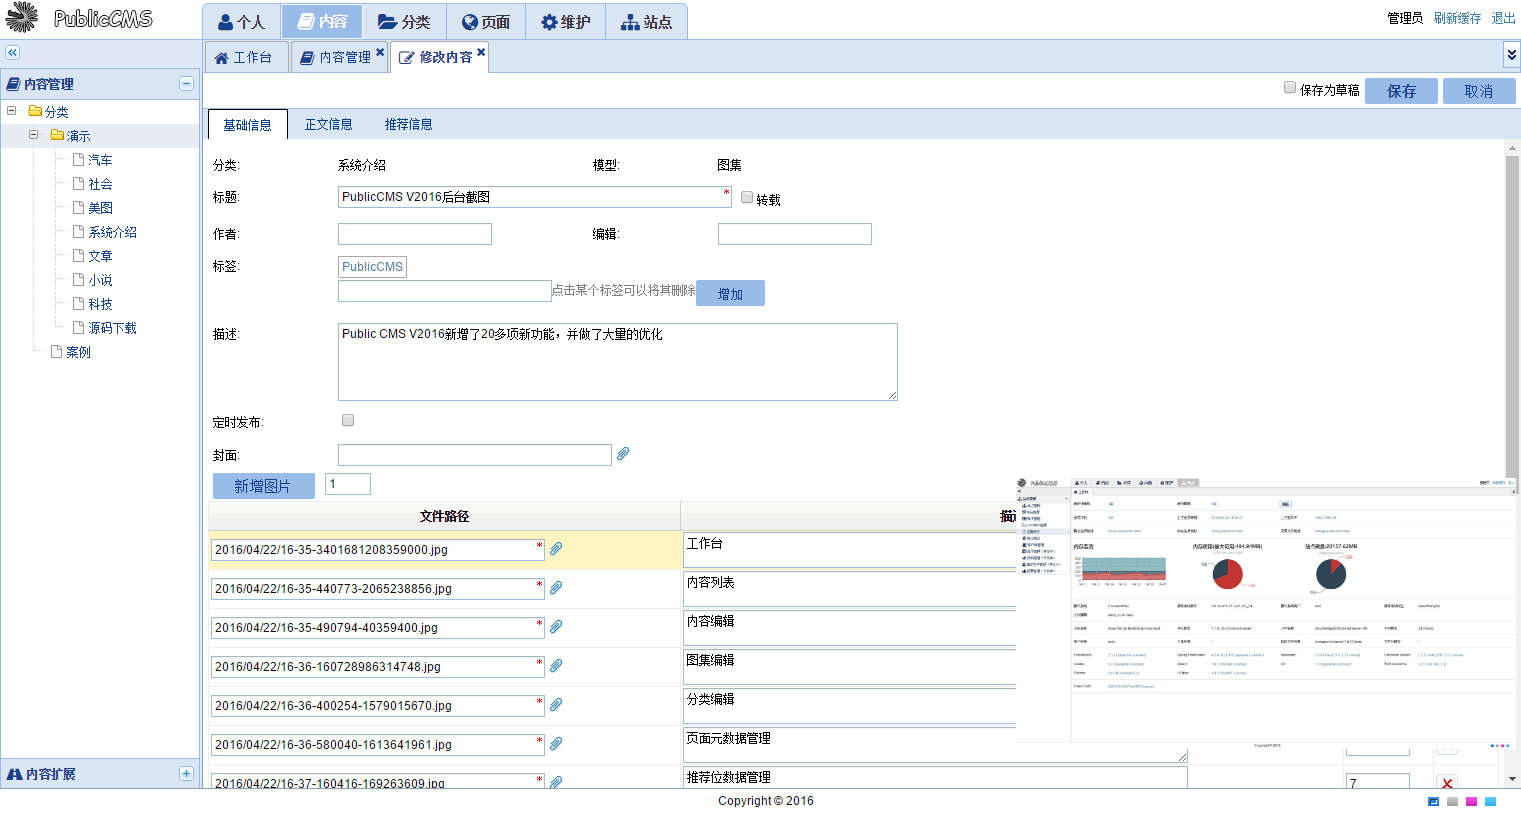Collapse the 内容管理 panel

[x=186, y=84]
